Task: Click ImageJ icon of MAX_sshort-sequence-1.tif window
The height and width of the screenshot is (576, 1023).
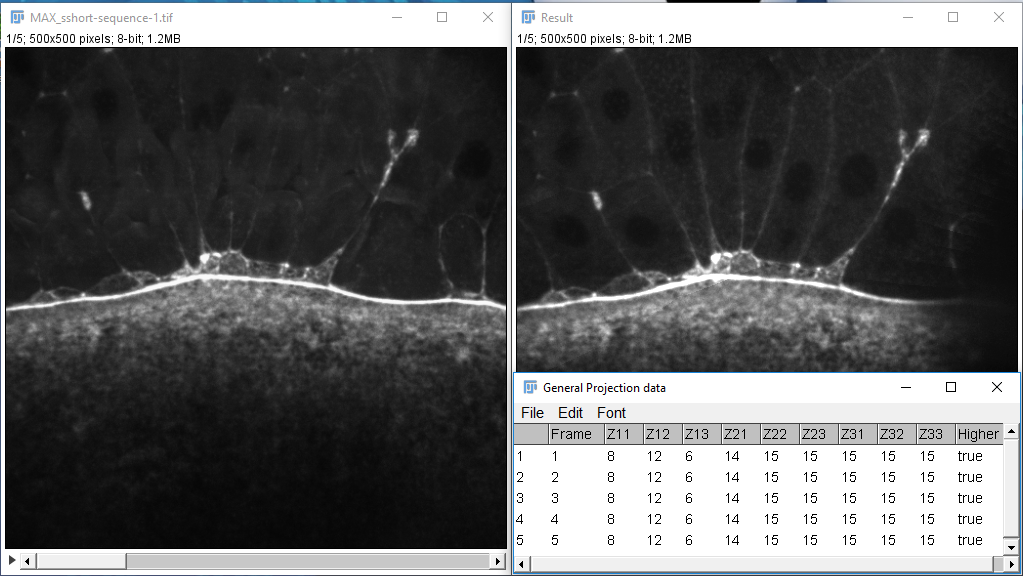Action: (17, 17)
